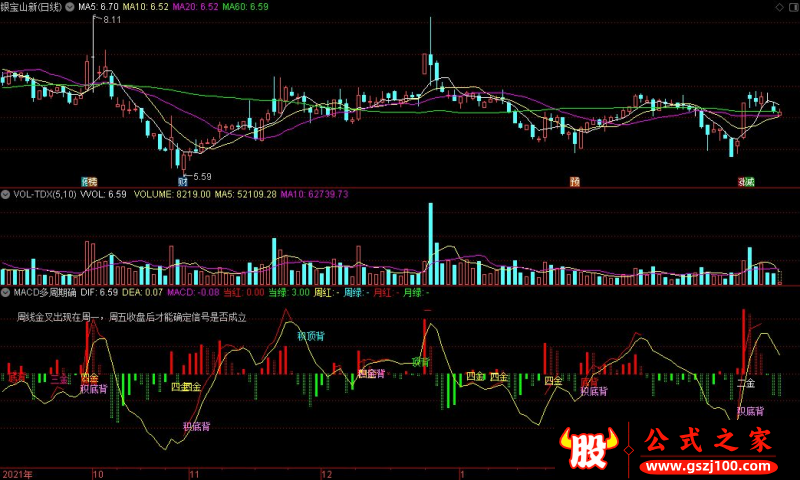800x480 pixels.
Task: Select the 当红: 0.00 value
Action: (244, 293)
